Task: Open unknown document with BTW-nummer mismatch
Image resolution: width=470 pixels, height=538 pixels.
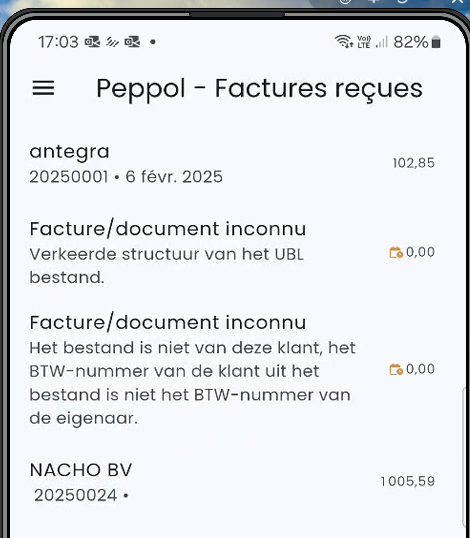Action: pyautogui.click(x=232, y=370)
